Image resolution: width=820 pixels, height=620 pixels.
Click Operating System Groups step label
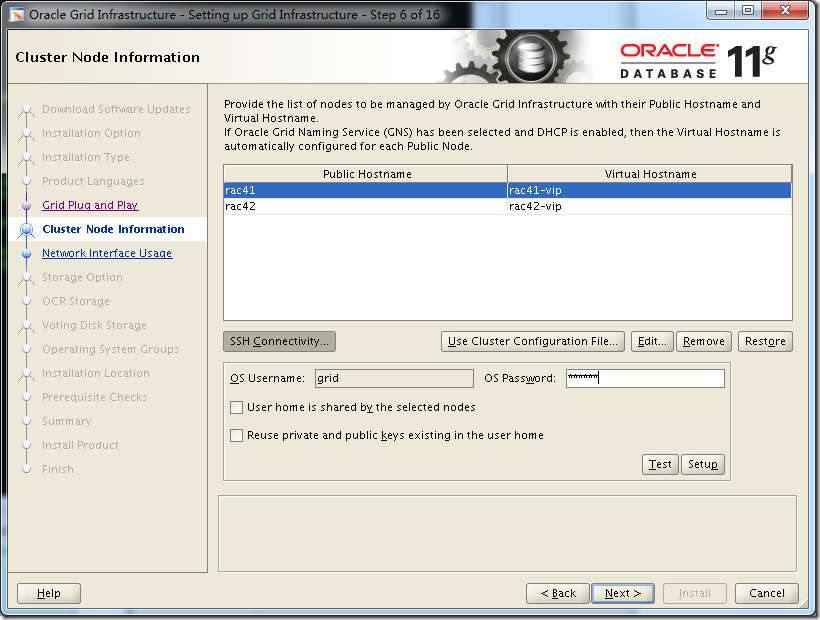coord(111,349)
